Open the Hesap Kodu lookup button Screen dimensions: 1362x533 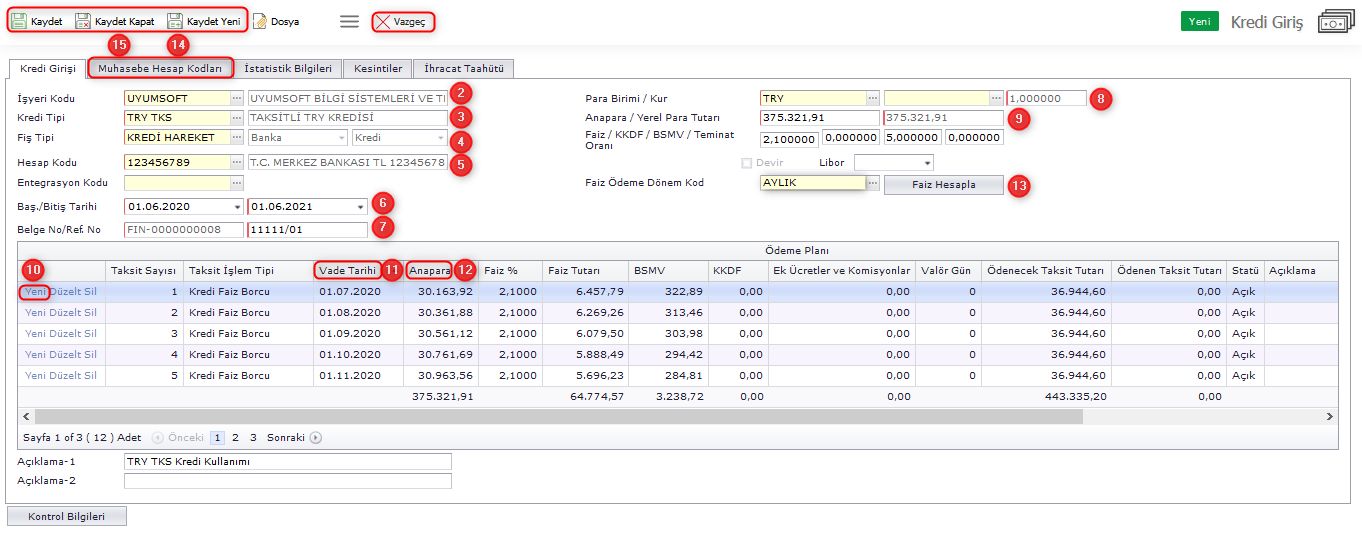[x=236, y=162]
